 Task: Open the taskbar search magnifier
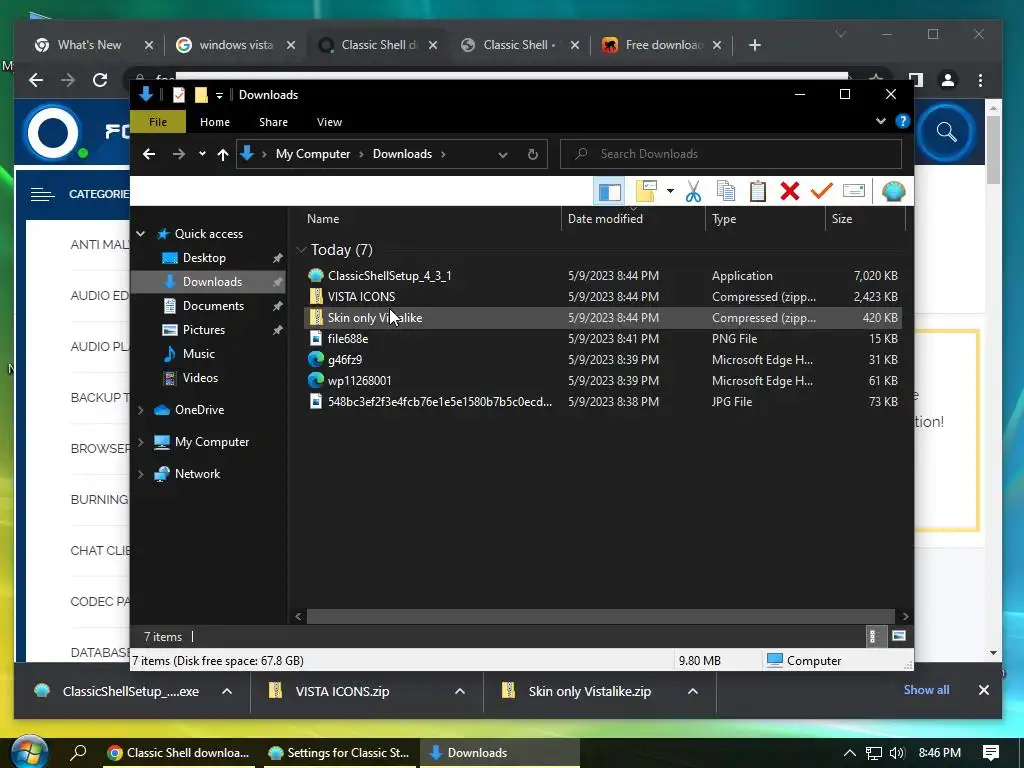(78, 753)
